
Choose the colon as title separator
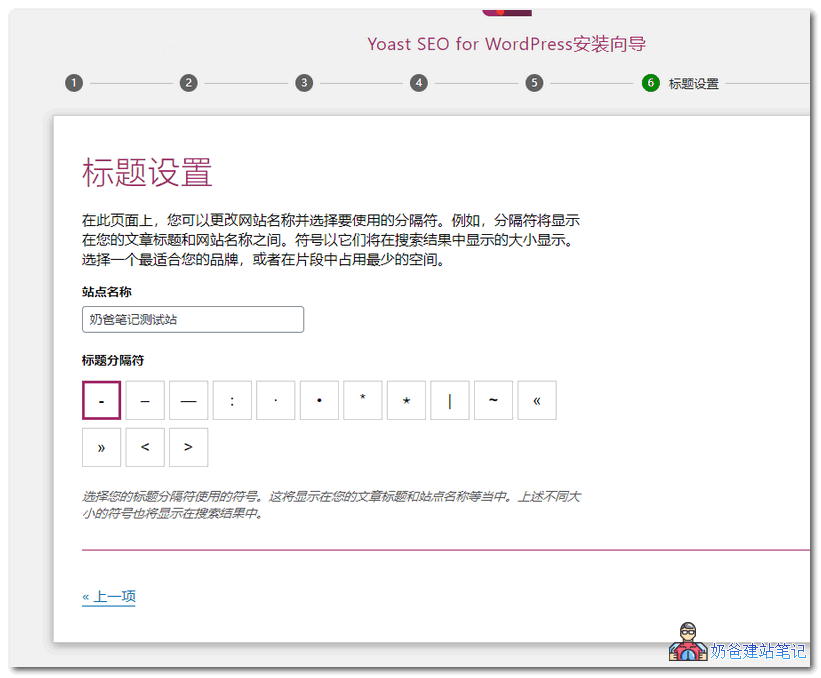coord(232,400)
